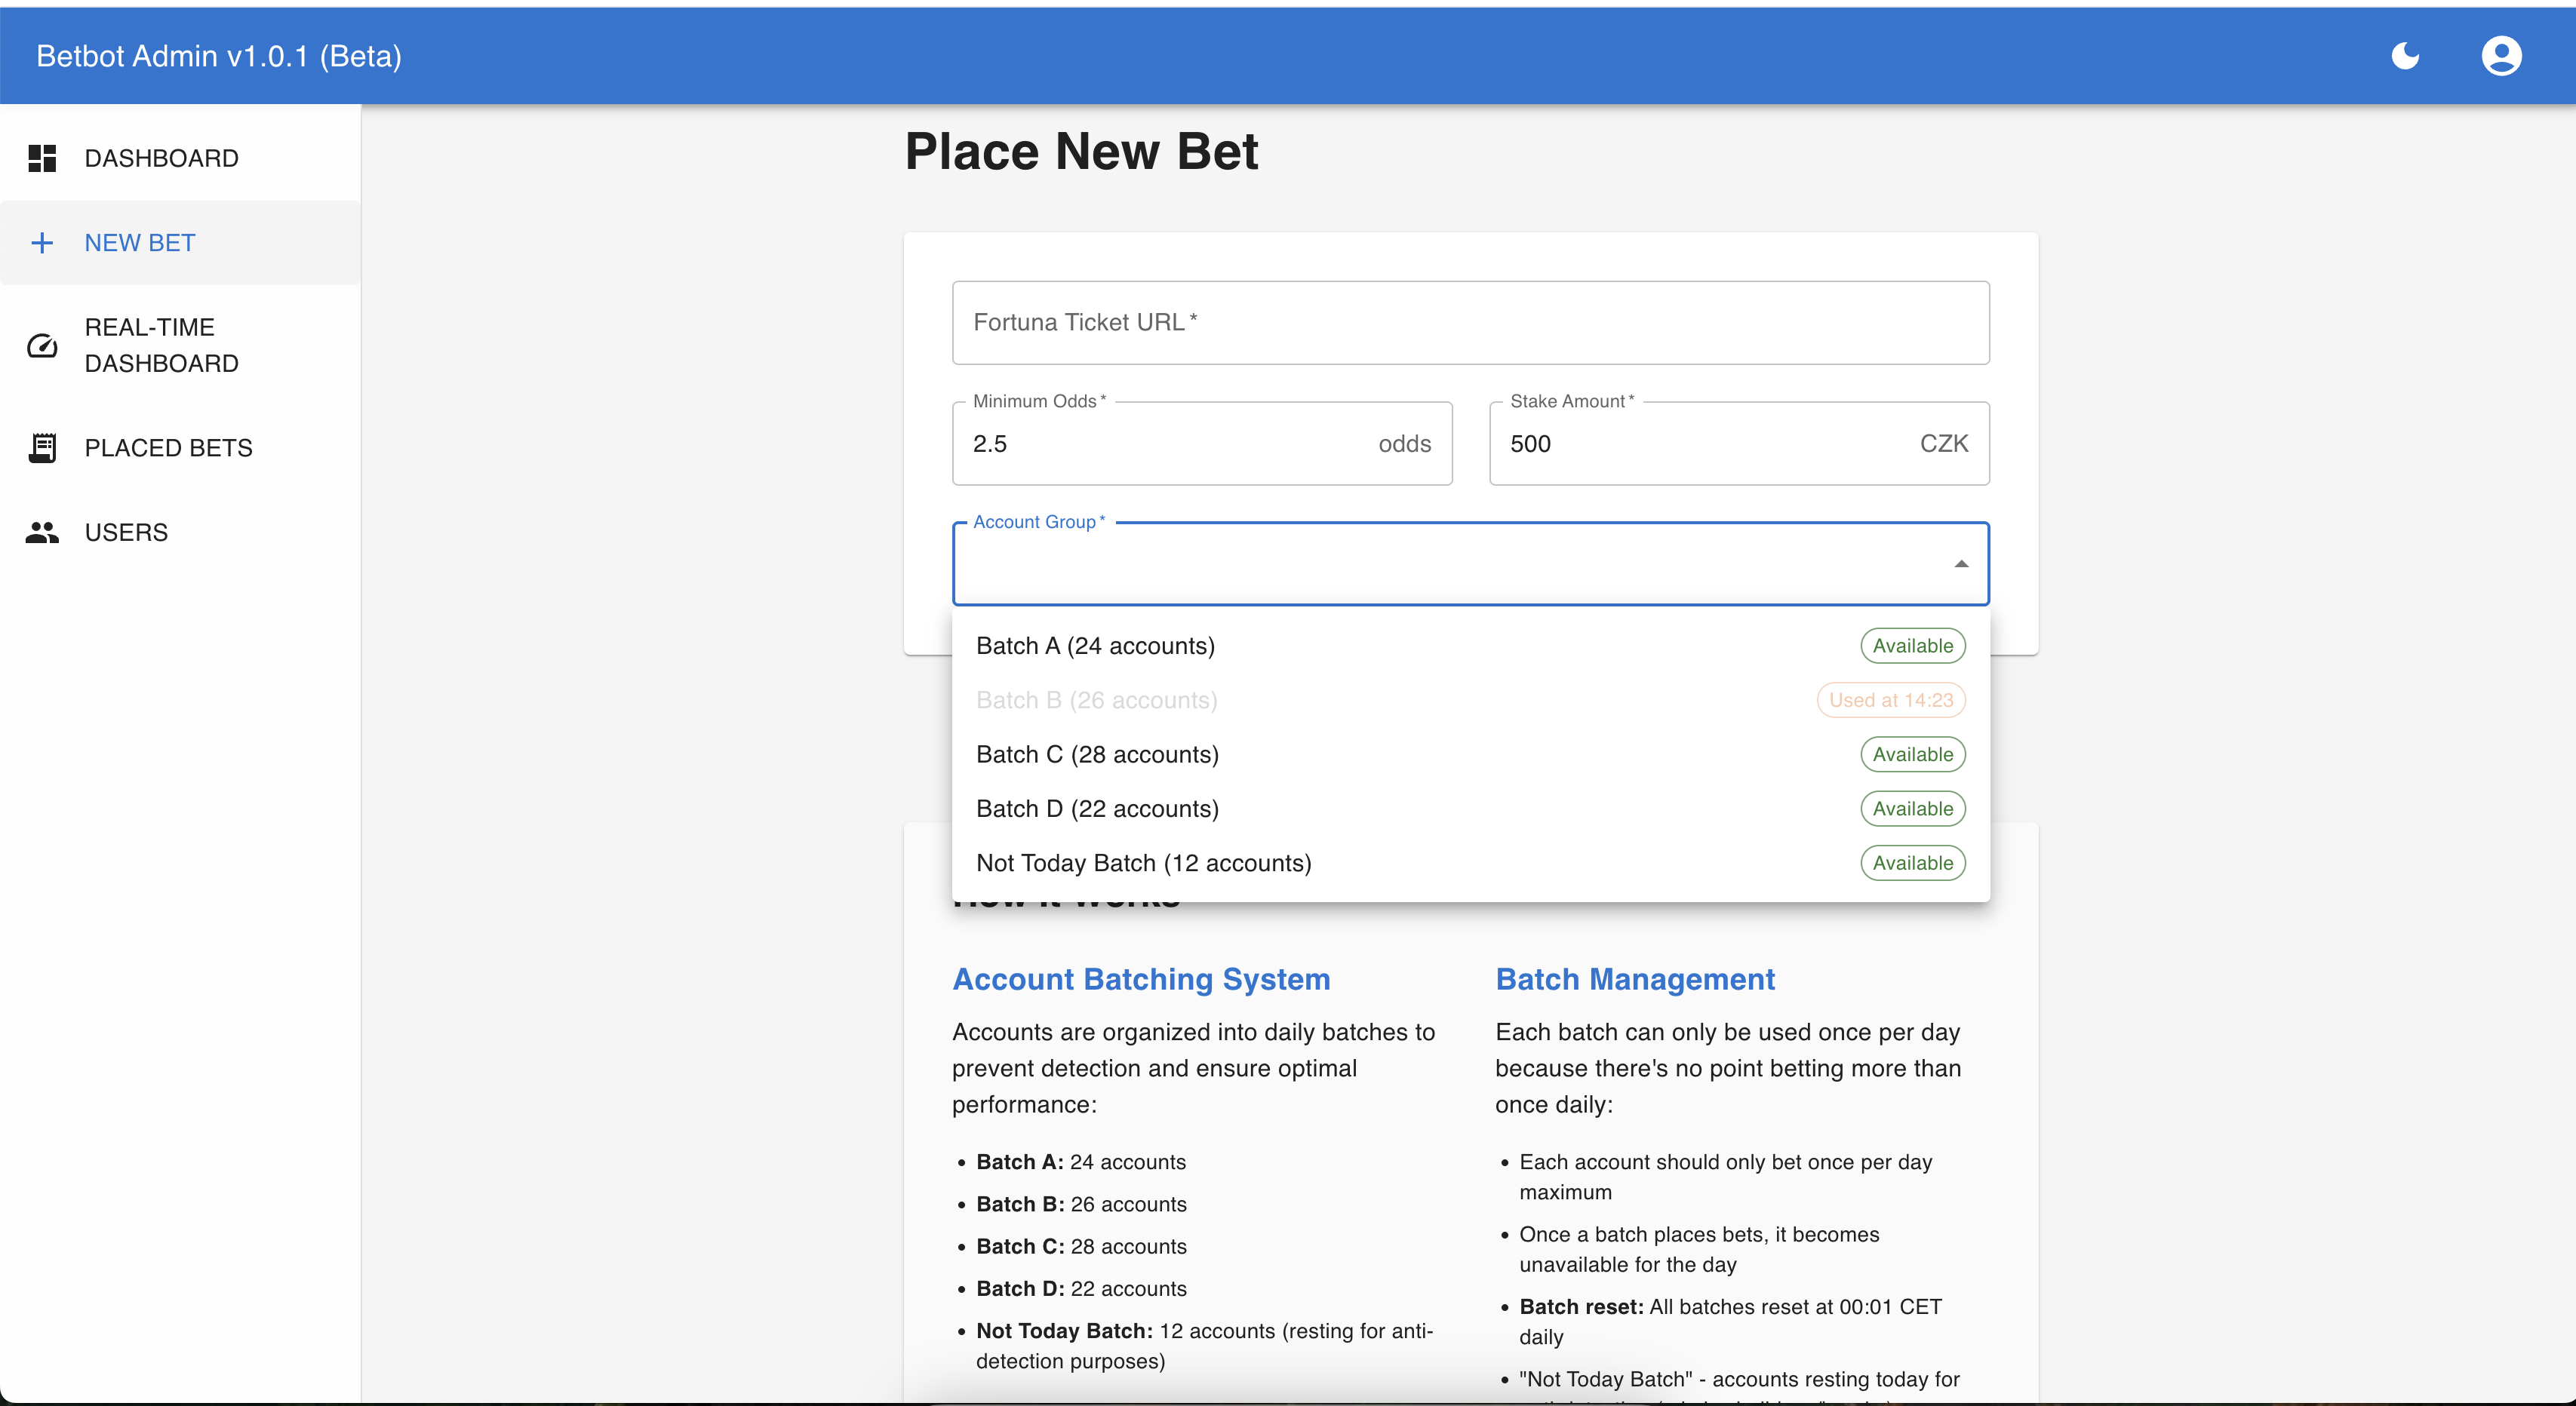Viewport: 2576px width, 1406px height.
Task: Open the Real-Time Dashboard speedometer icon
Action: (41, 345)
